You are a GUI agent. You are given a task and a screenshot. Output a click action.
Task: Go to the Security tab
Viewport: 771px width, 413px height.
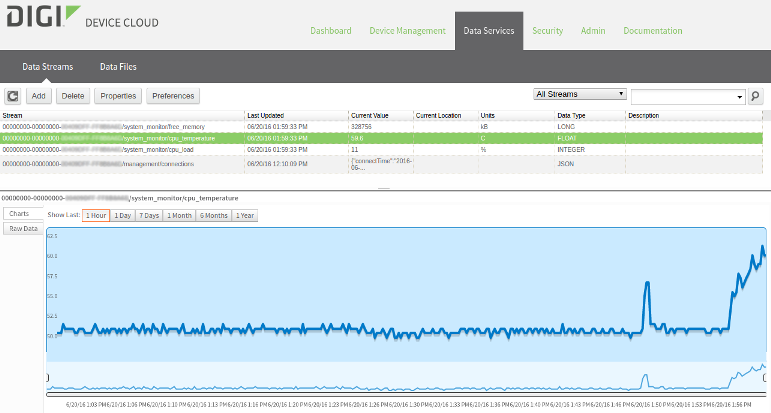tap(547, 30)
